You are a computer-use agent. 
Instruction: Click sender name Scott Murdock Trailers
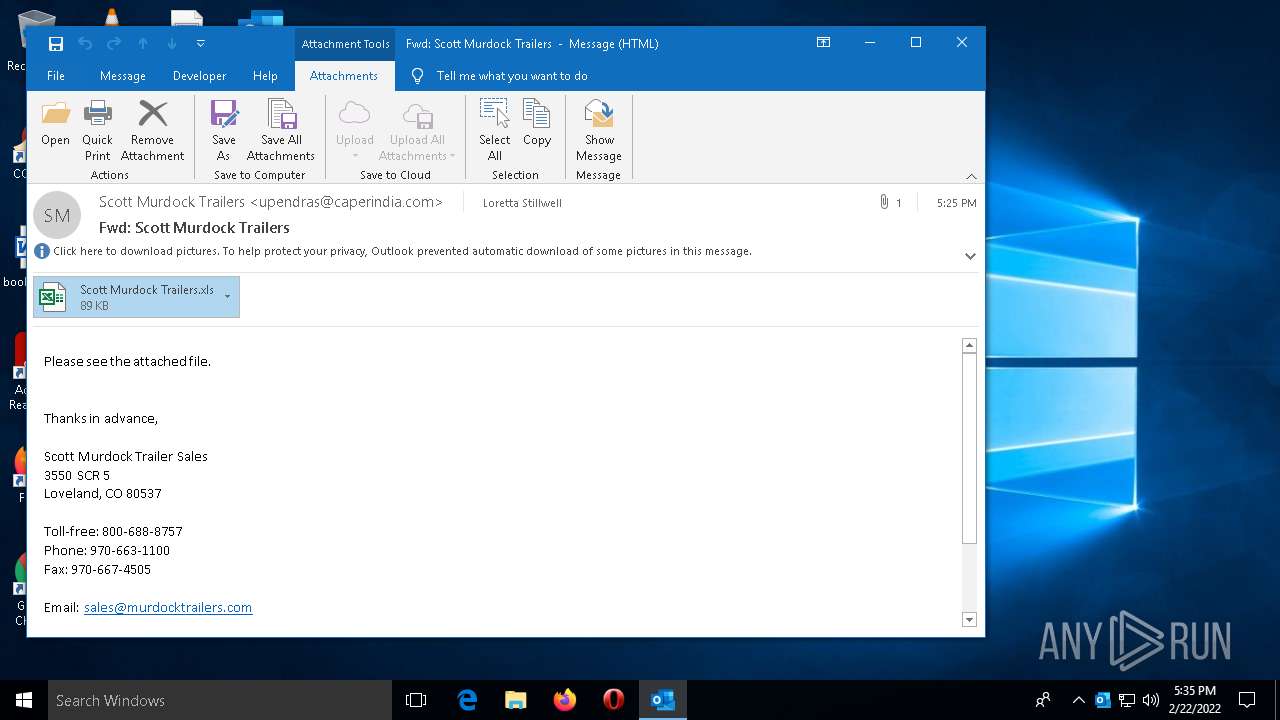click(x=271, y=202)
